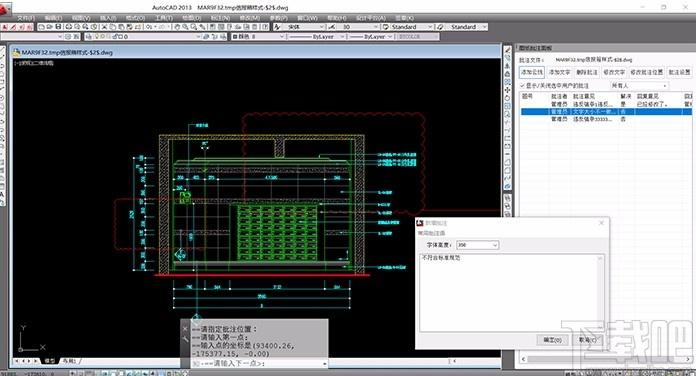Viewport: 696px width, 376px height.
Task: Select the third annotation row 违反强条33333
Action: click(x=606, y=119)
